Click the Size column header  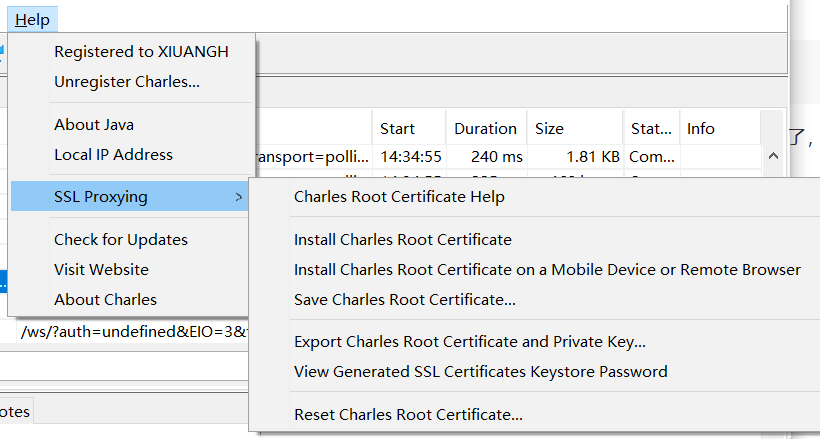tap(549, 129)
